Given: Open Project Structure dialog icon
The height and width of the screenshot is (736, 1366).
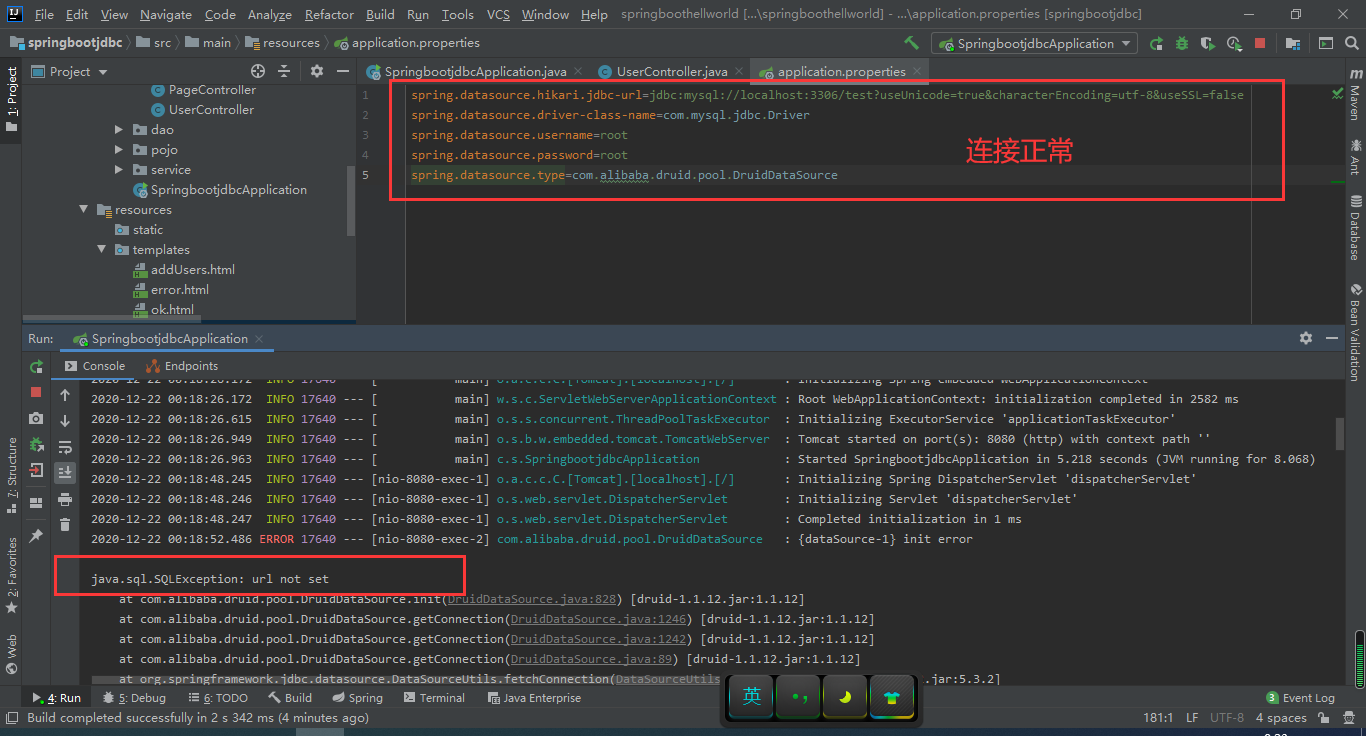Looking at the screenshot, I should coord(1294,43).
